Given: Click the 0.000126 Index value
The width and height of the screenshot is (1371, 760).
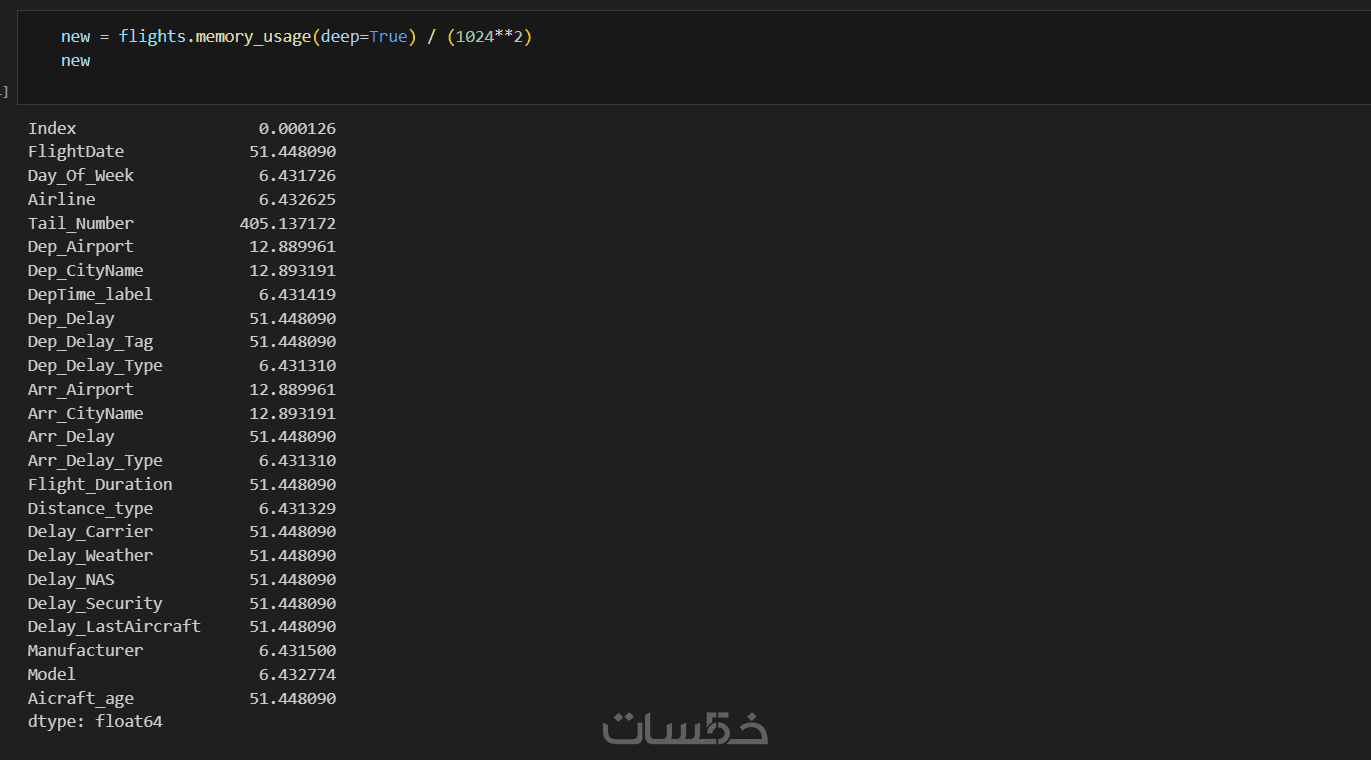Looking at the screenshot, I should coord(297,129).
